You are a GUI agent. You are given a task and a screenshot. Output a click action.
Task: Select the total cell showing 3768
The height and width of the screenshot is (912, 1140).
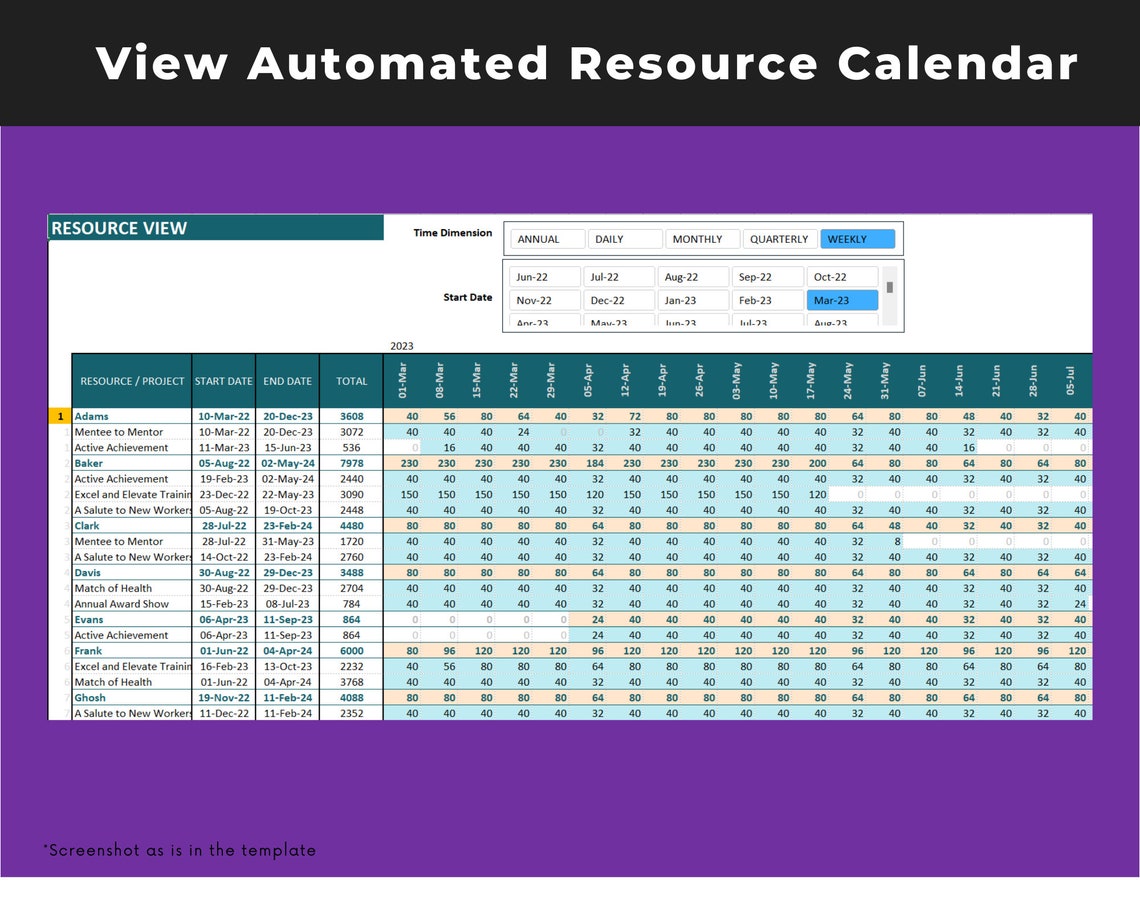tap(351, 682)
